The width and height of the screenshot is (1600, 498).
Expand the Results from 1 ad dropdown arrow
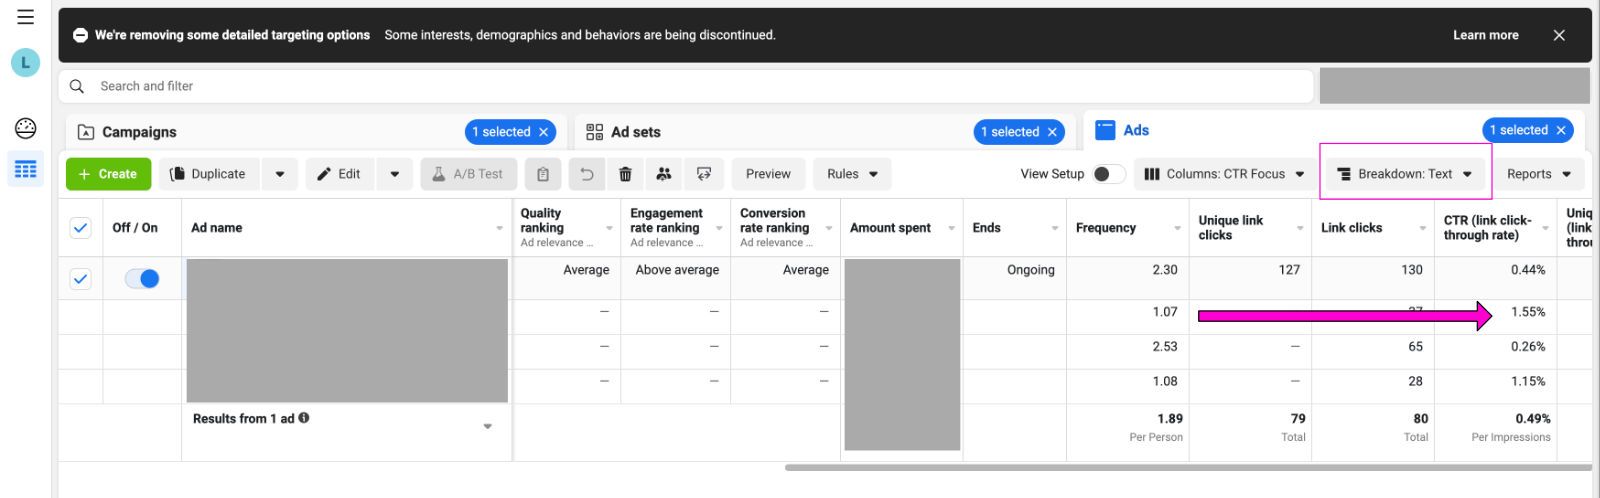coord(488,427)
